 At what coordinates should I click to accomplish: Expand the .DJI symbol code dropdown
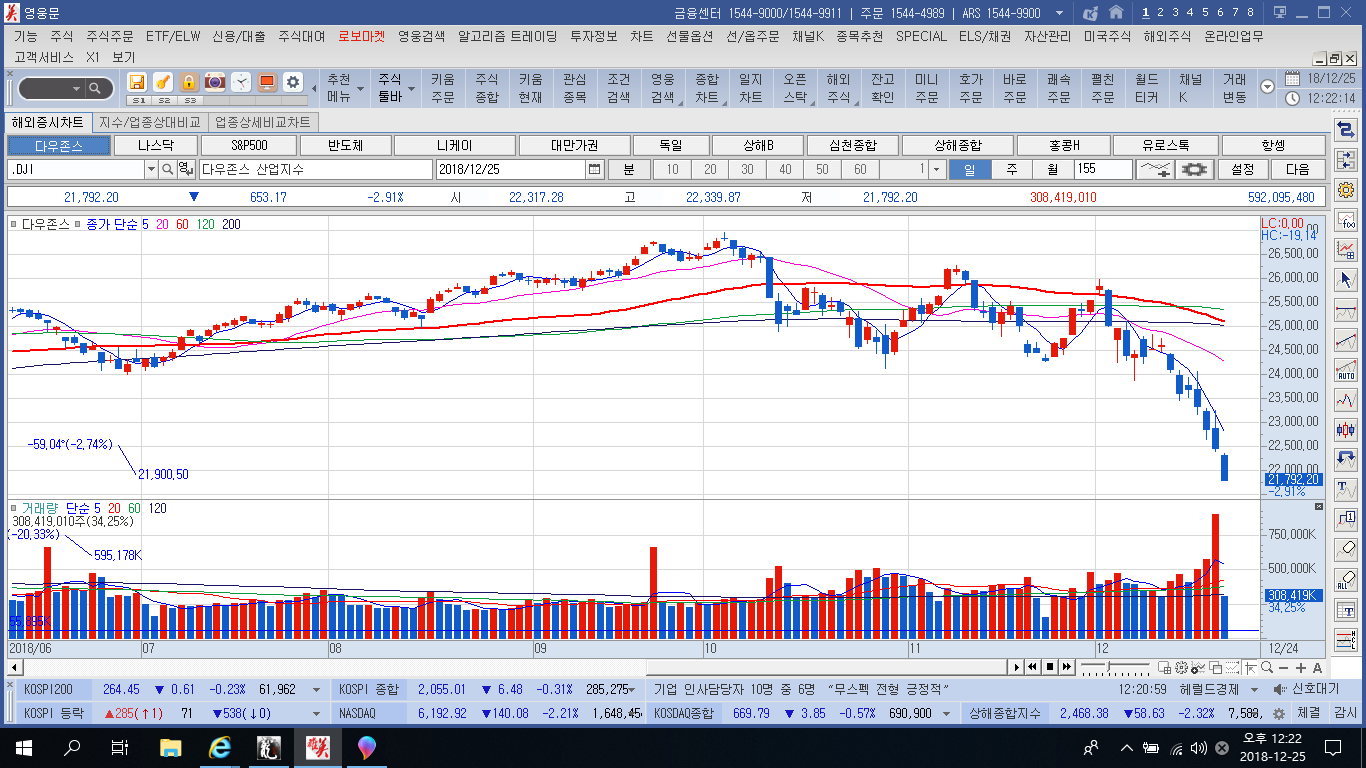coord(151,170)
